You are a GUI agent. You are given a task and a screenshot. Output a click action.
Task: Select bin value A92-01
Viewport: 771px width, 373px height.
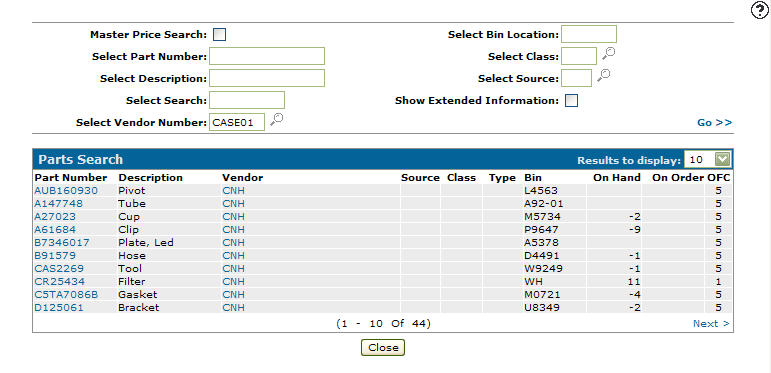click(x=543, y=203)
